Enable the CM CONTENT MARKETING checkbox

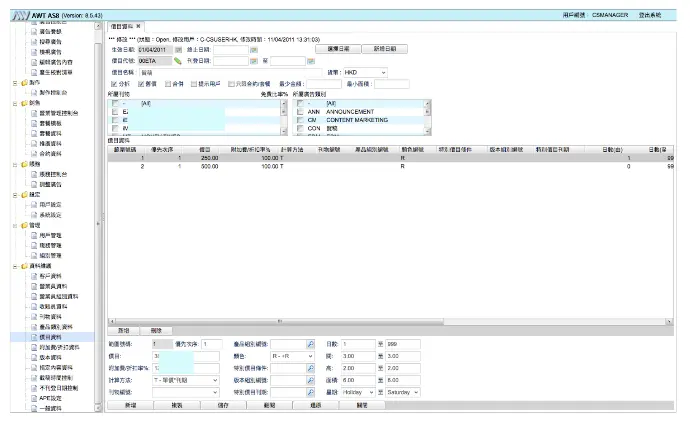300,120
